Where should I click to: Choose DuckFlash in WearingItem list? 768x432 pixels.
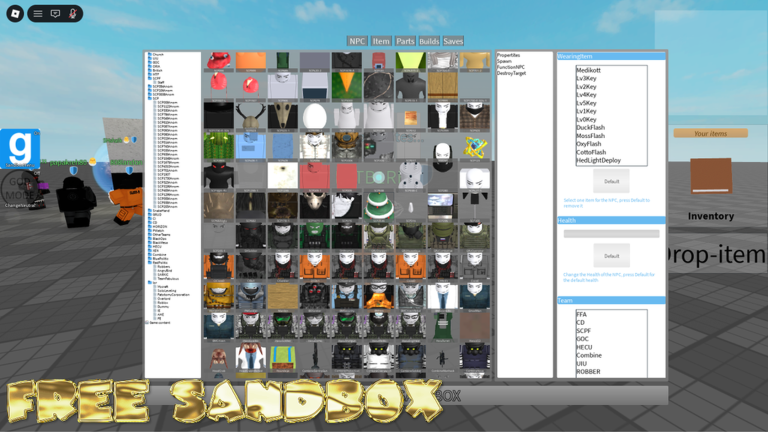[x=590, y=127]
